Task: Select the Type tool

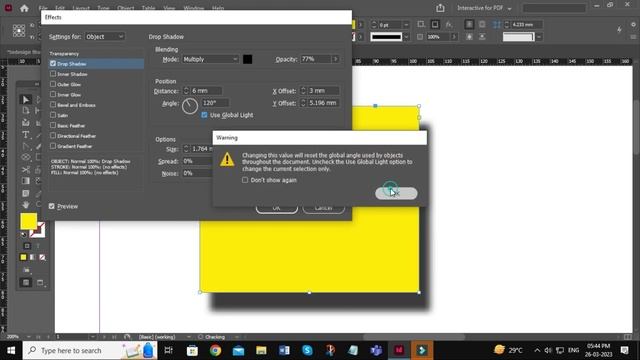Action: pos(25,134)
